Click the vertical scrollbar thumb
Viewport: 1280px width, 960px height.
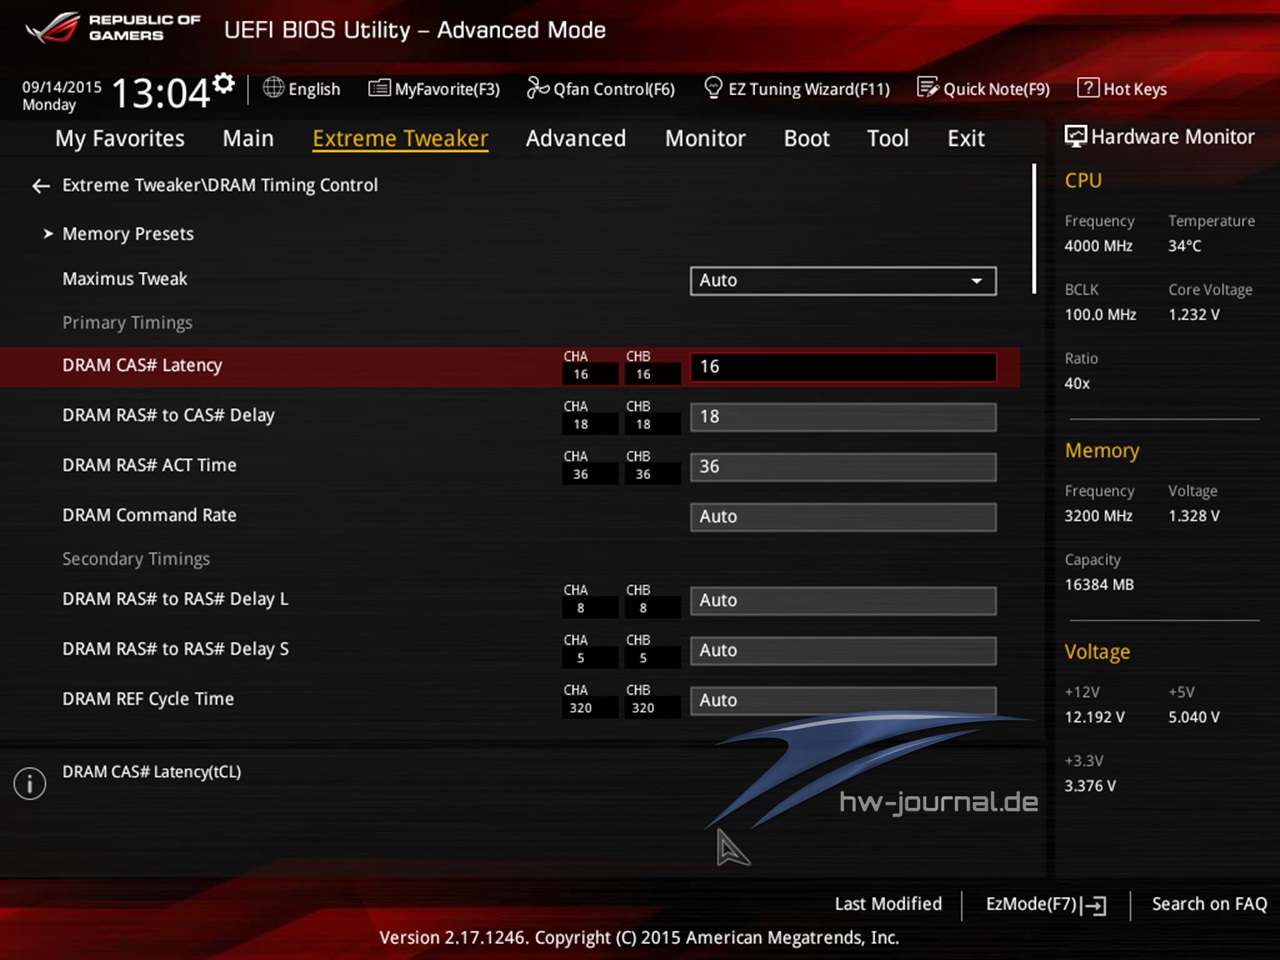[1034, 229]
